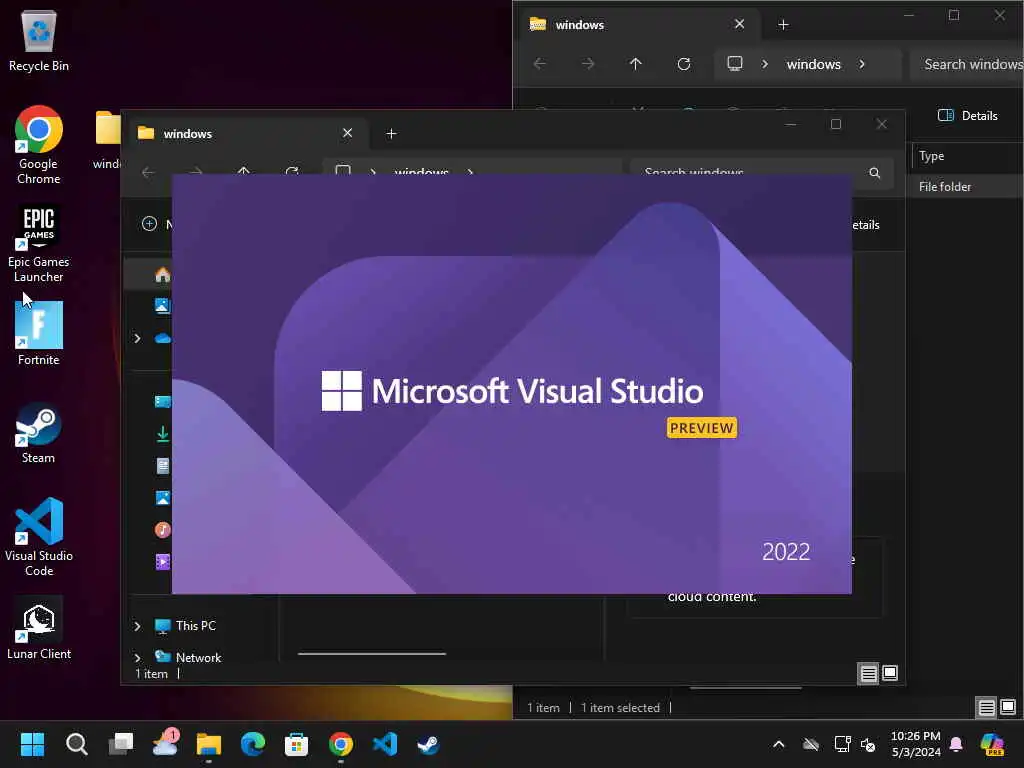Screen dimensions: 1024x768
Task: Expand chevron before windows in back Explorer
Action: point(765,64)
